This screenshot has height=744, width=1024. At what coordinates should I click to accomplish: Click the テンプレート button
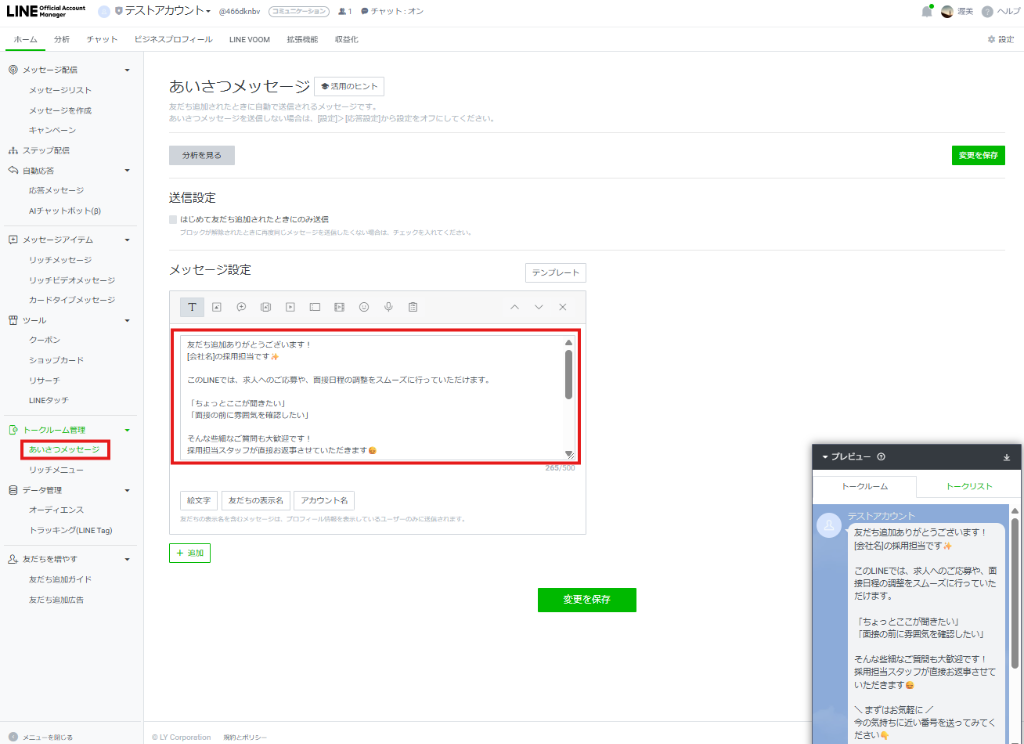[x=555, y=273]
